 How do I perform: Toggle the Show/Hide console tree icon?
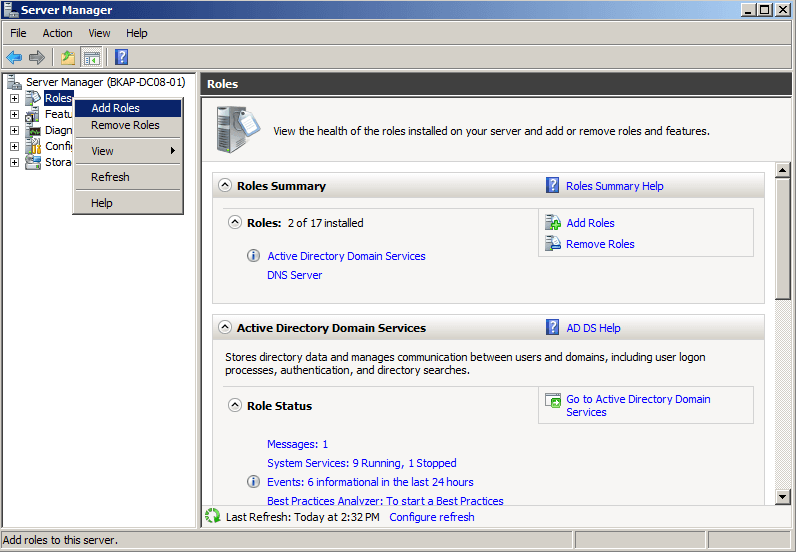click(x=92, y=57)
